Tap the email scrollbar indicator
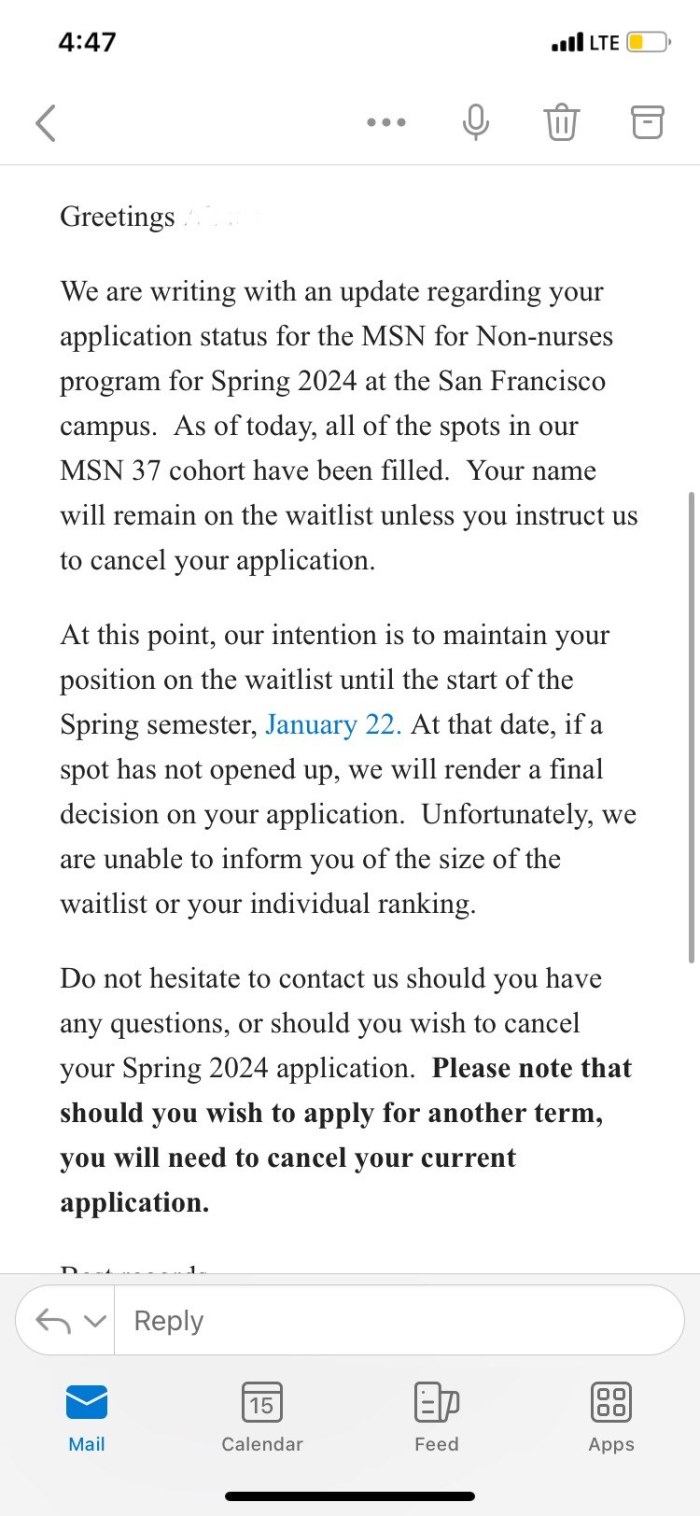The image size is (700, 1516). click(691, 725)
